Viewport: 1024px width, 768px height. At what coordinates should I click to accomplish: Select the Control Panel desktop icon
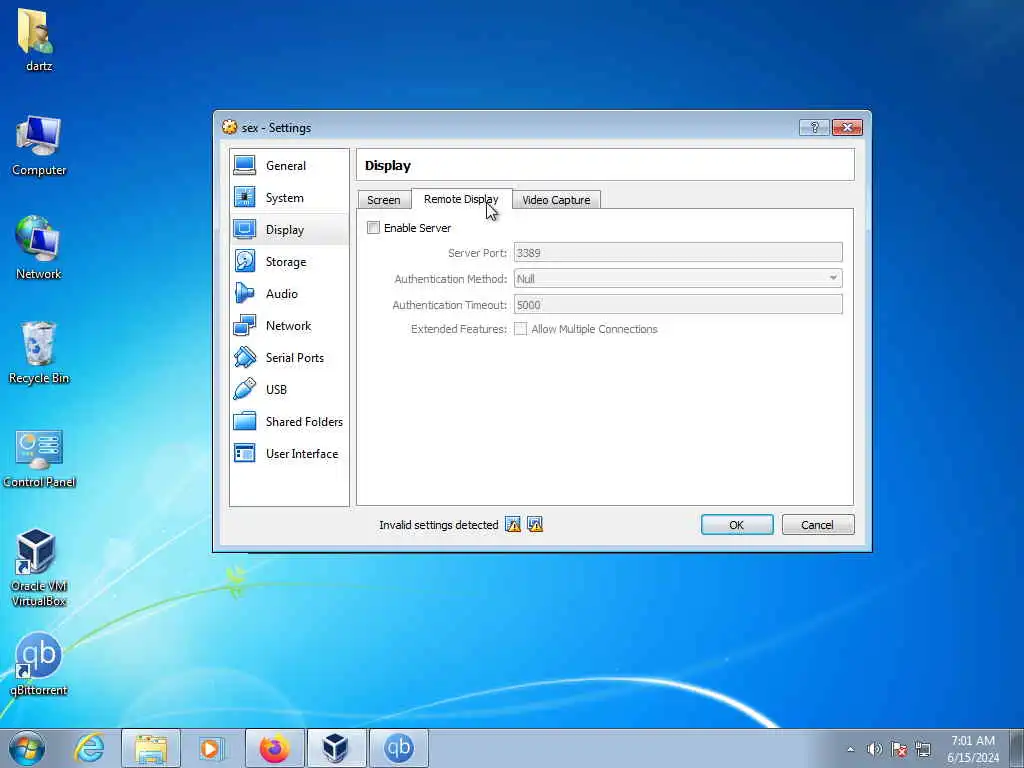[39, 458]
